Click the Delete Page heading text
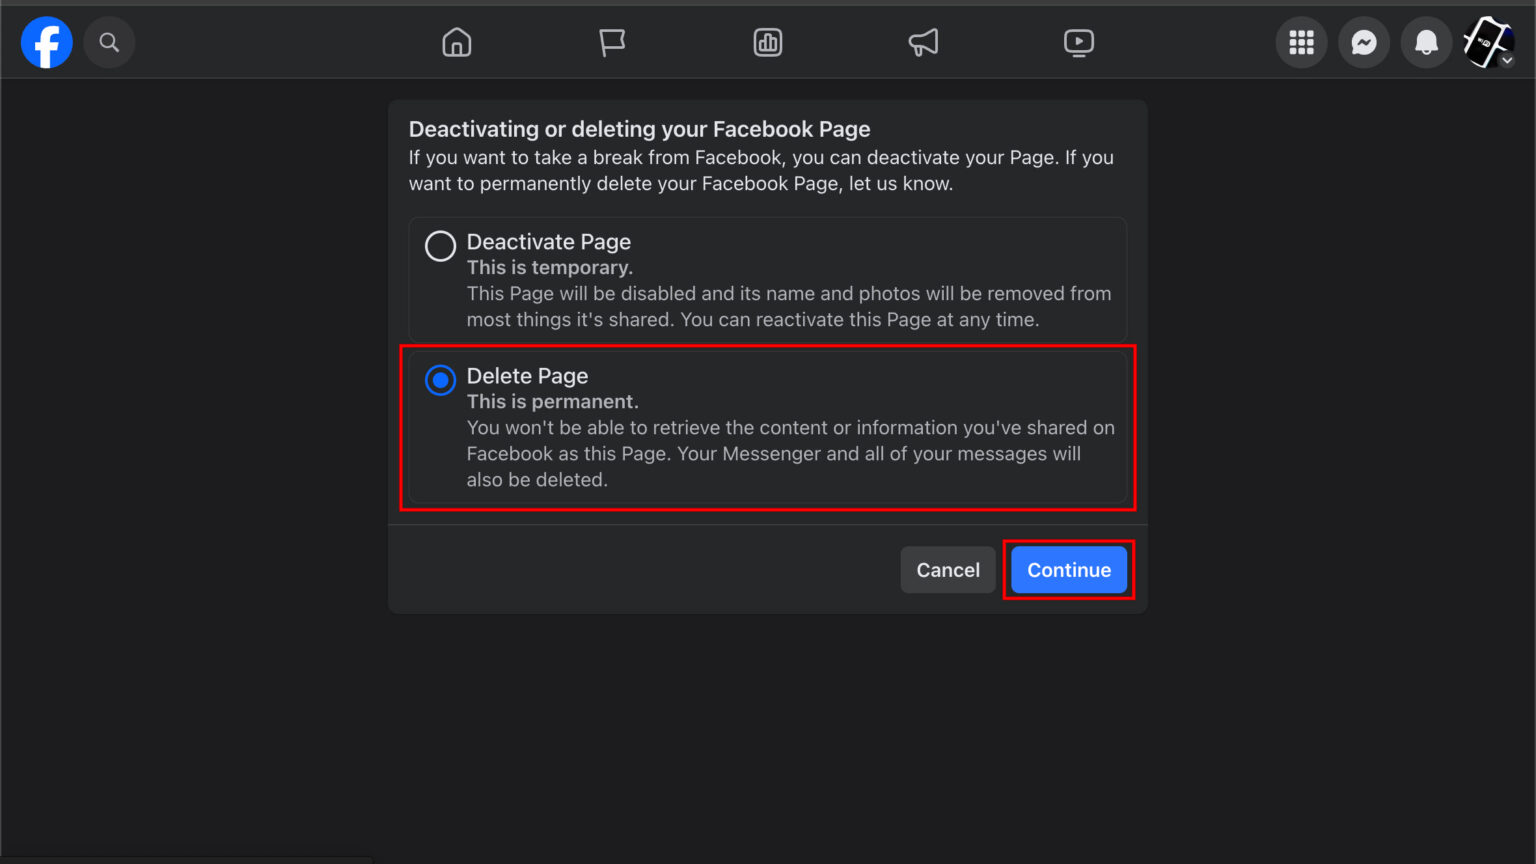Screen dimensions: 1536x864 [x=527, y=376]
